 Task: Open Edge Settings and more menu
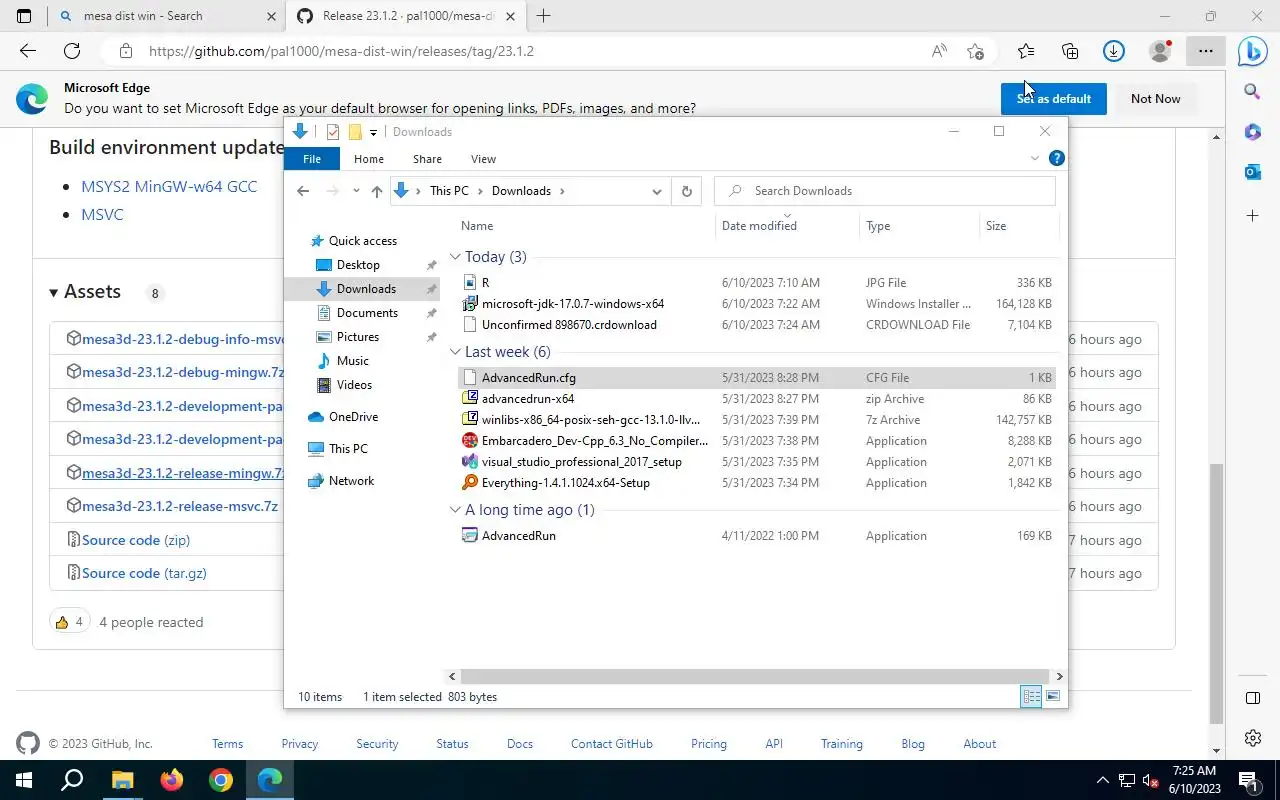[1206, 51]
